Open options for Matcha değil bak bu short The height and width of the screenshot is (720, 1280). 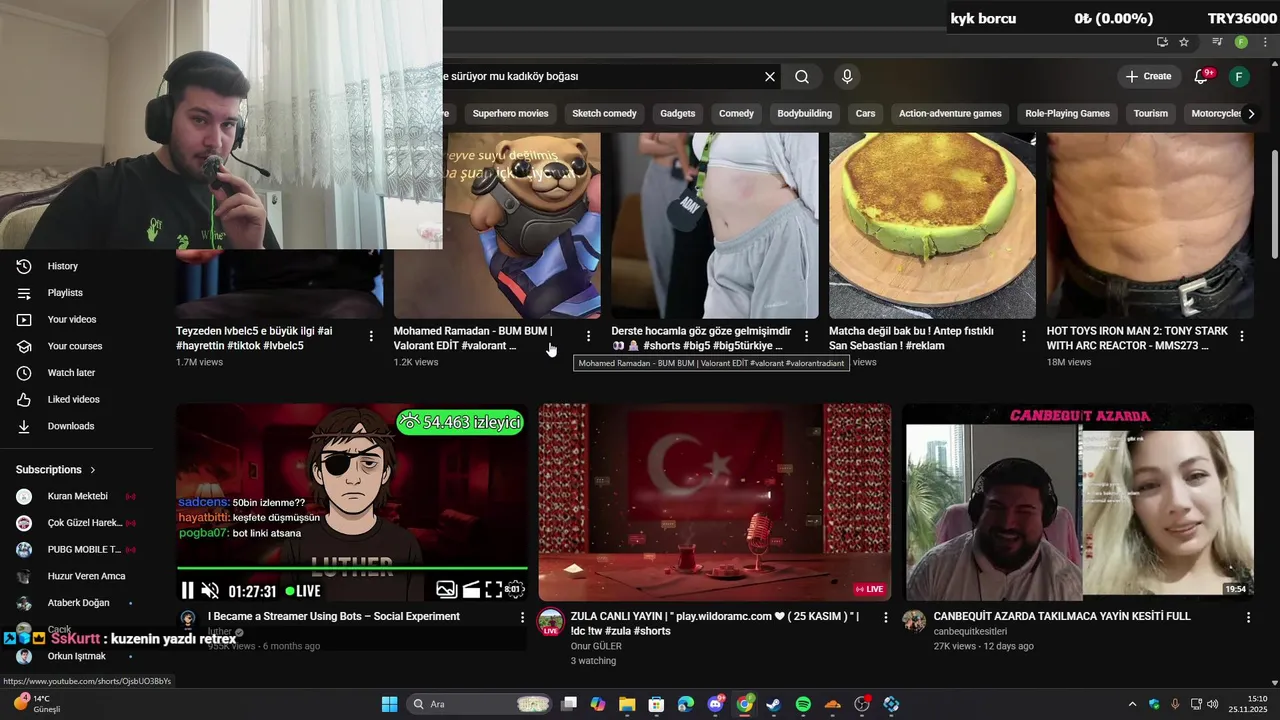pos(1024,337)
